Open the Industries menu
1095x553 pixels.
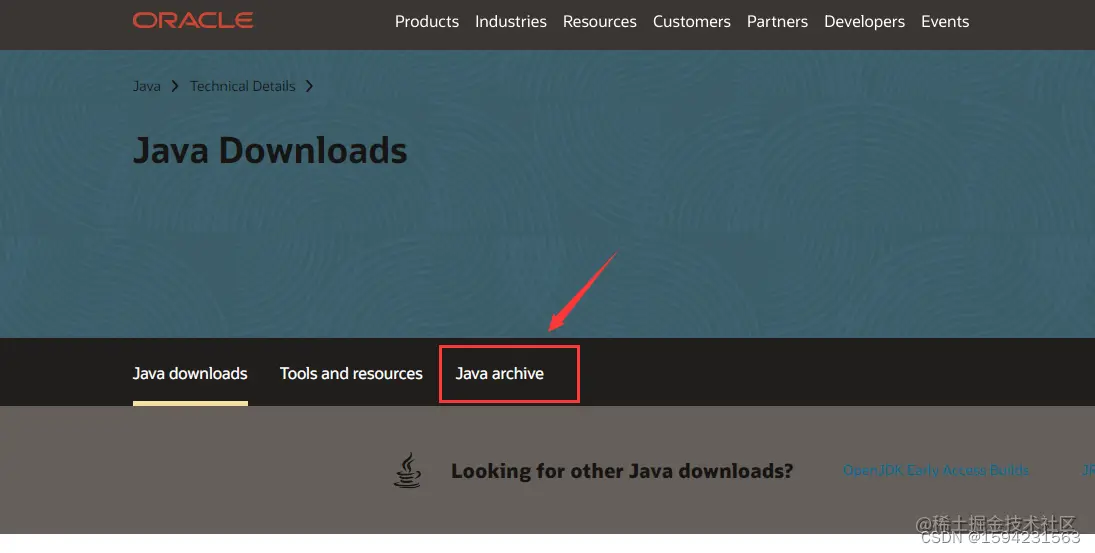[x=510, y=22]
